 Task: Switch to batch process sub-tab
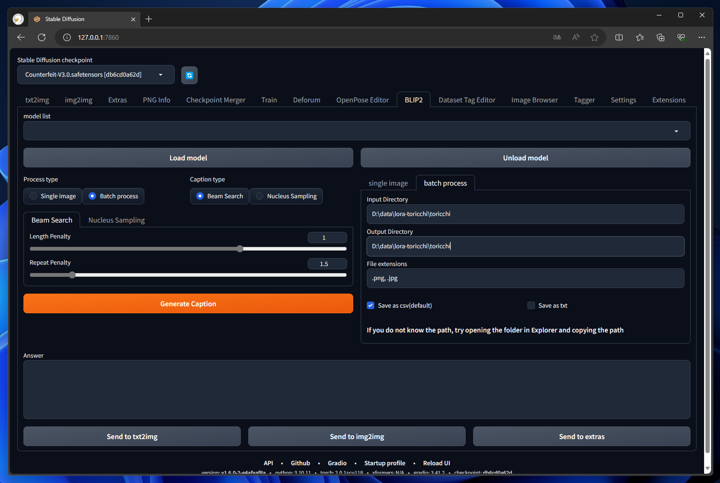tap(445, 183)
